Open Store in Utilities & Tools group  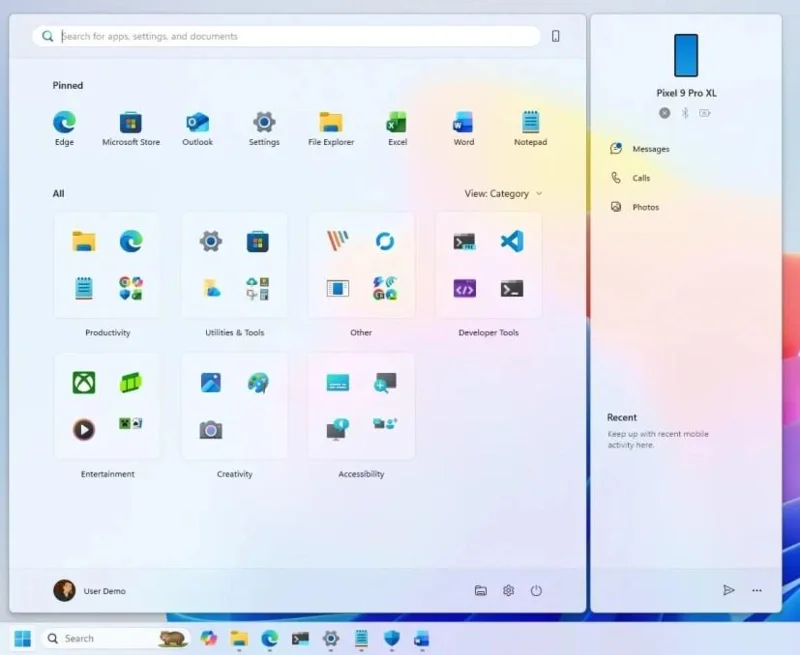[258, 241]
